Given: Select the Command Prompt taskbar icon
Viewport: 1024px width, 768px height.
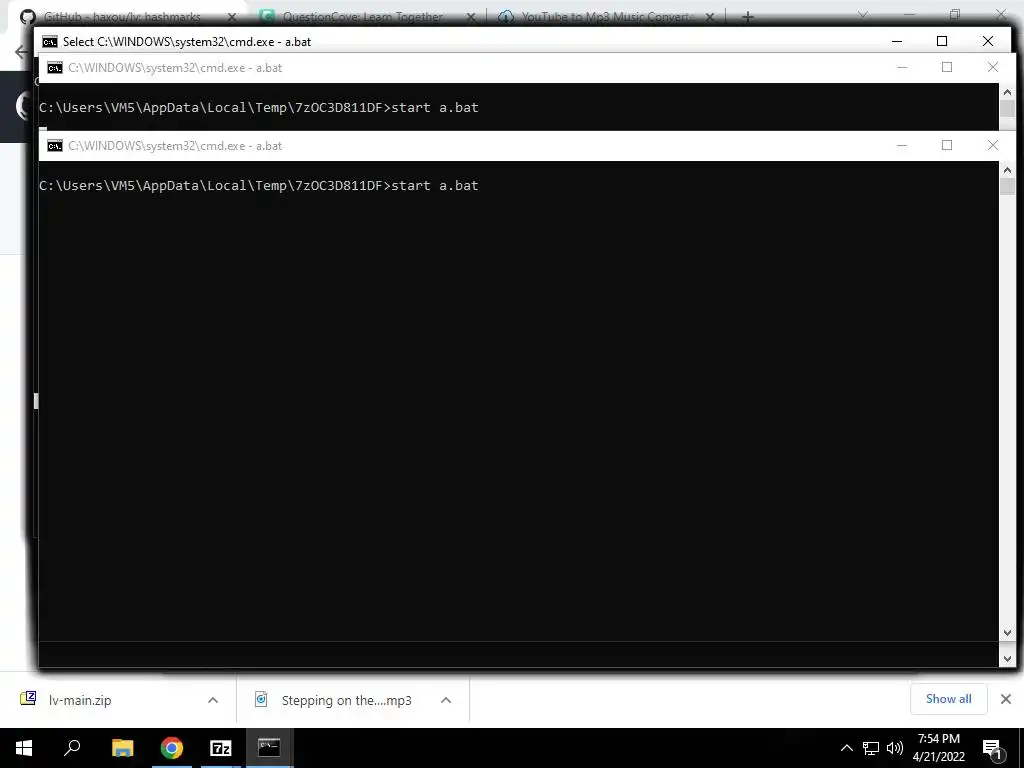Looking at the screenshot, I should coord(269,748).
